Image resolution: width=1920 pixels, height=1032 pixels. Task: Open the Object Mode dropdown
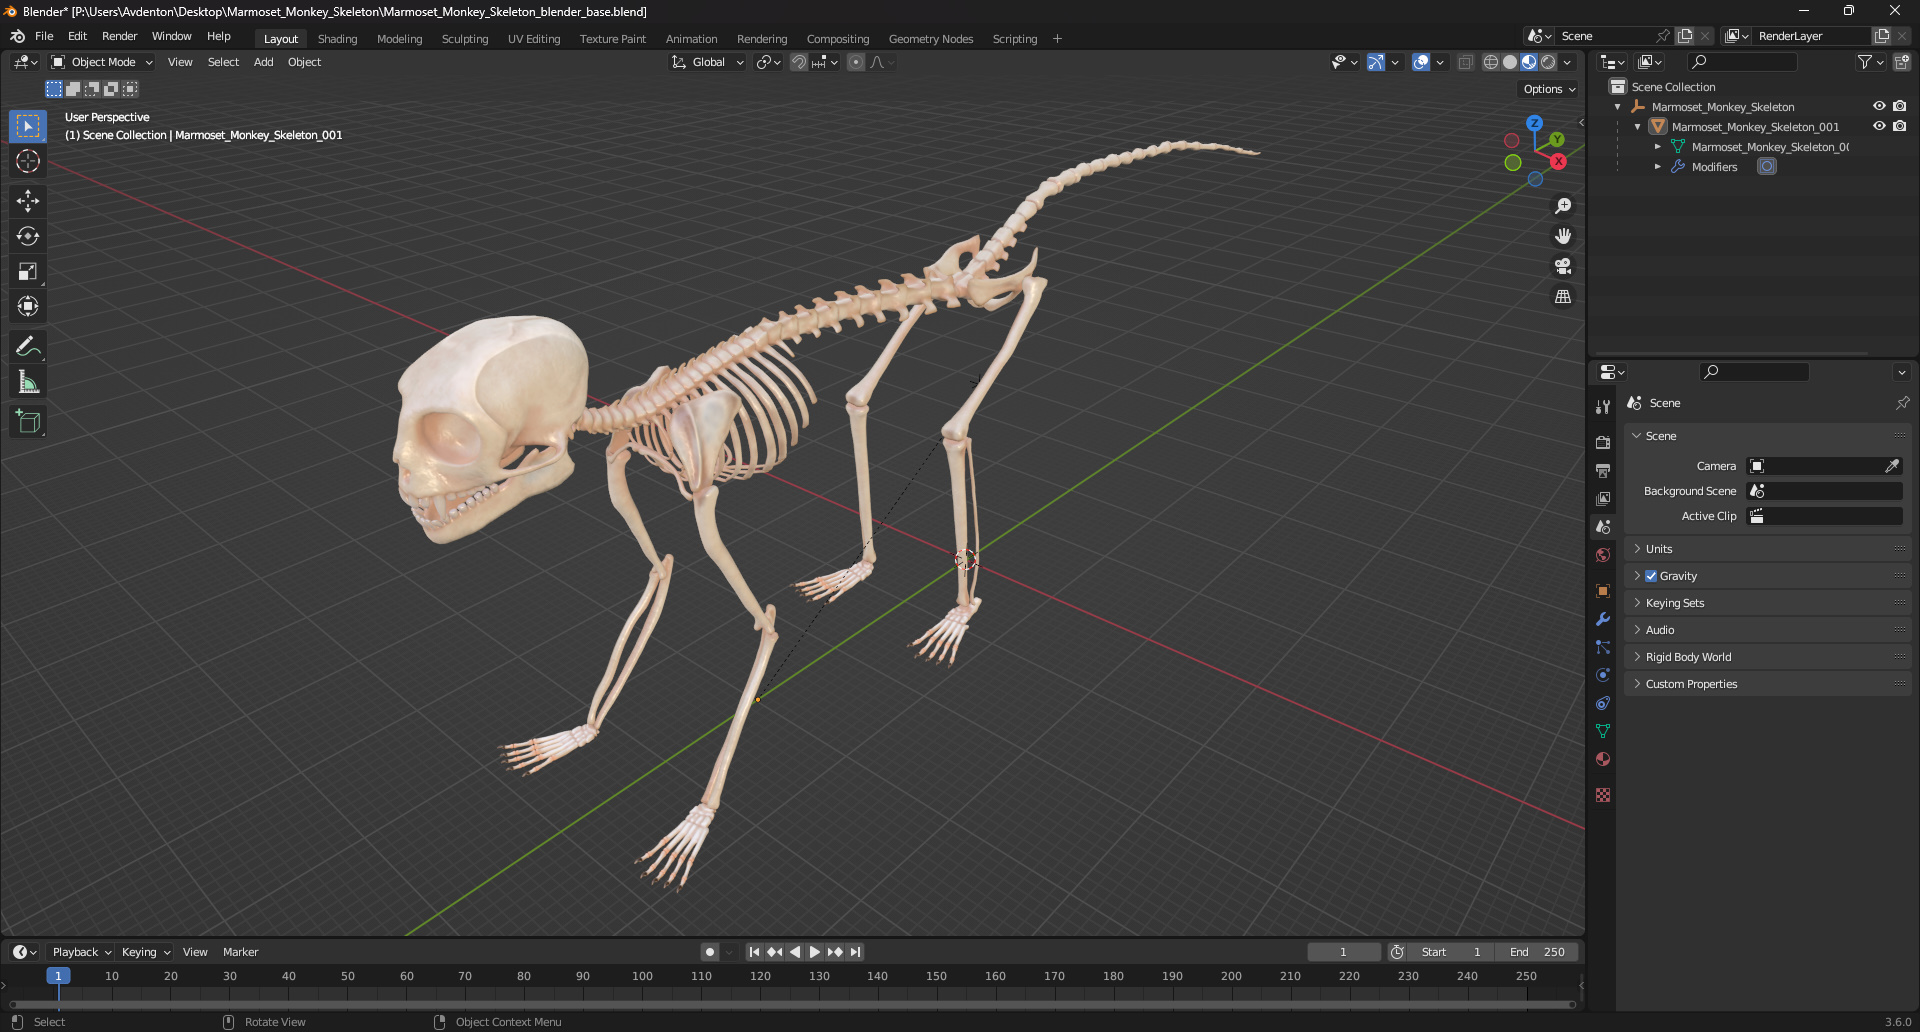point(102,62)
